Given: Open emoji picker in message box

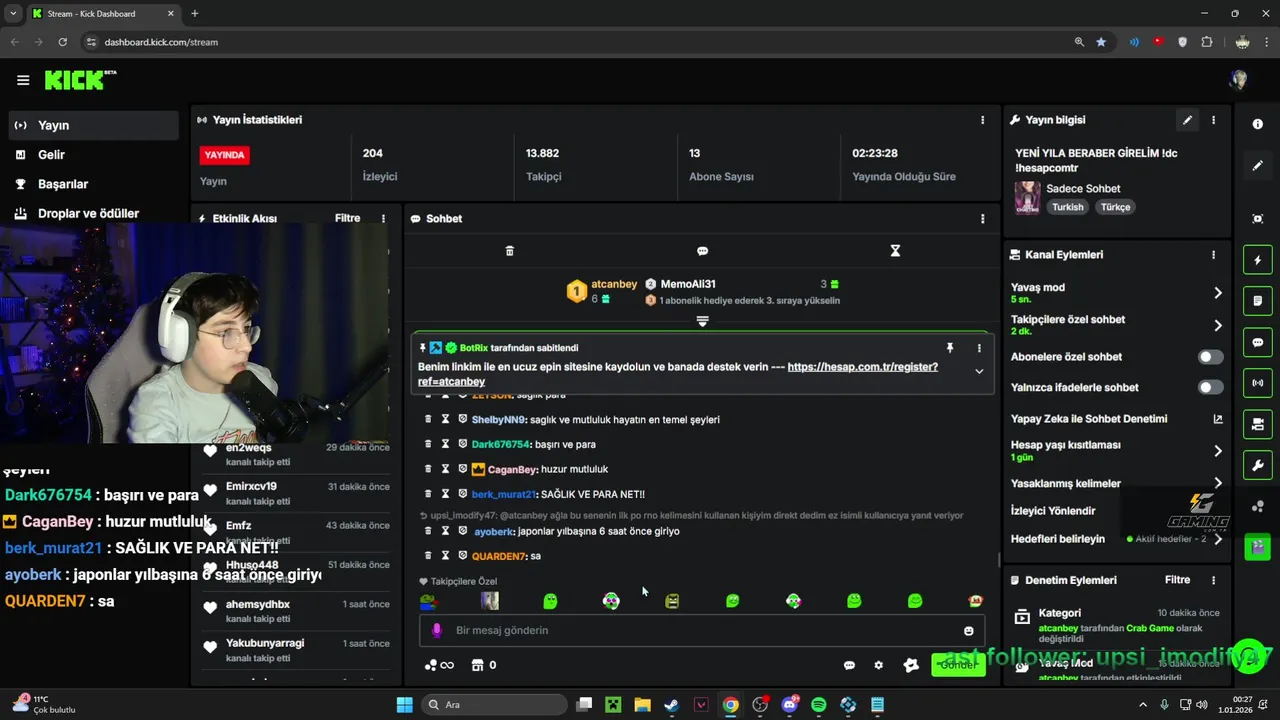Looking at the screenshot, I should 968,631.
